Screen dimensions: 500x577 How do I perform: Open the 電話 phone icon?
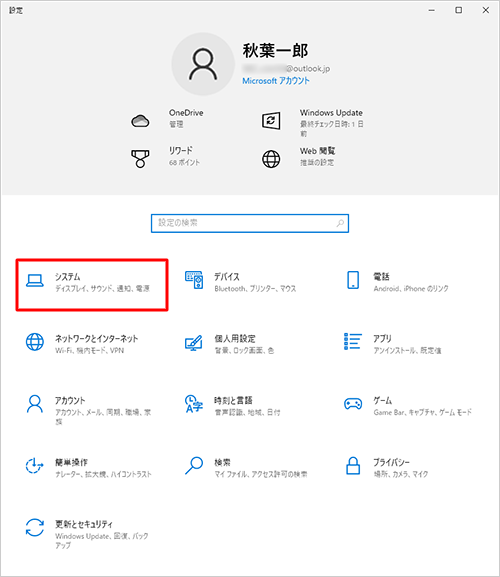(x=353, y=280)
